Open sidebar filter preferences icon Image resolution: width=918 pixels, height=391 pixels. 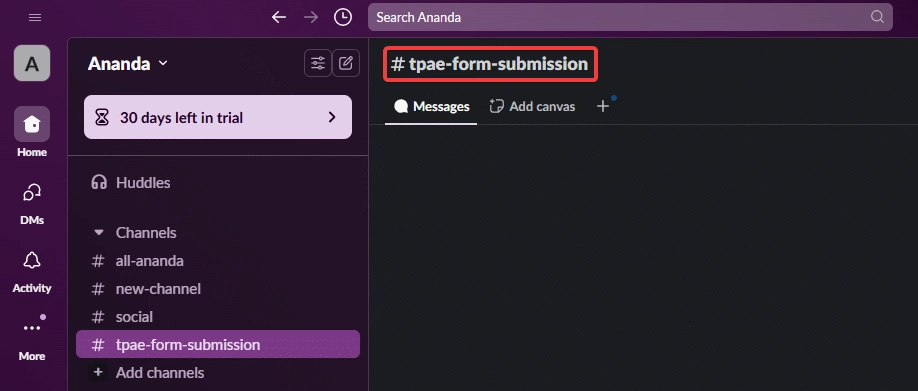click(318, 63)
